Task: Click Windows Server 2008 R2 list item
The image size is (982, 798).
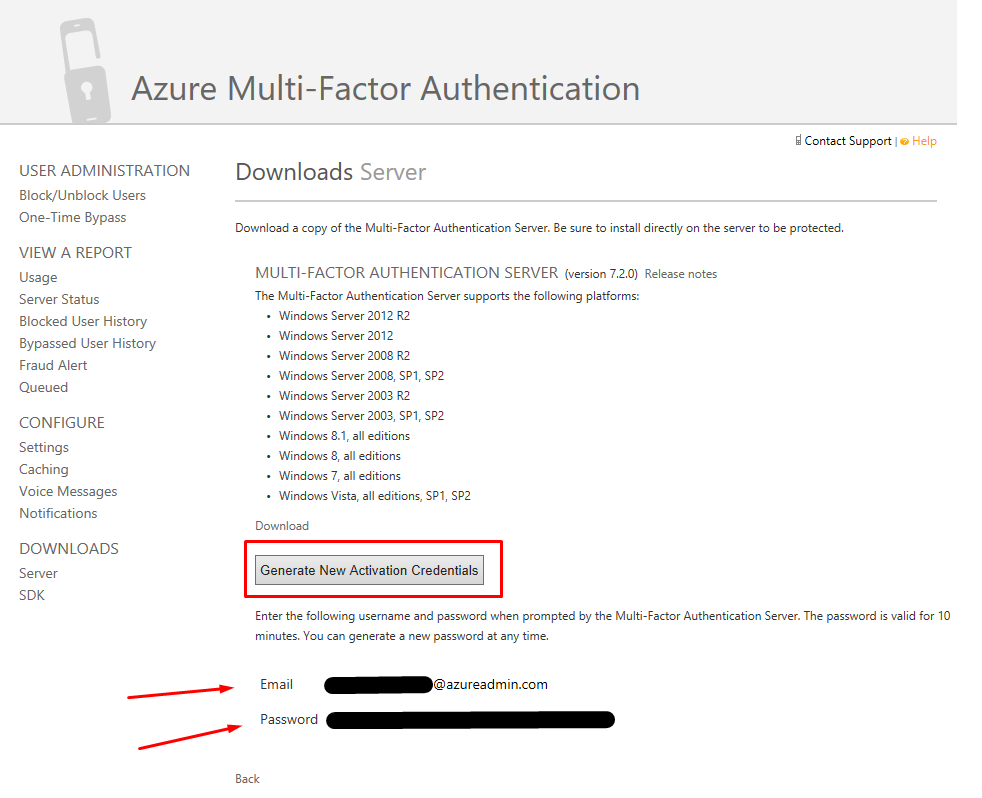Action: 344,356
